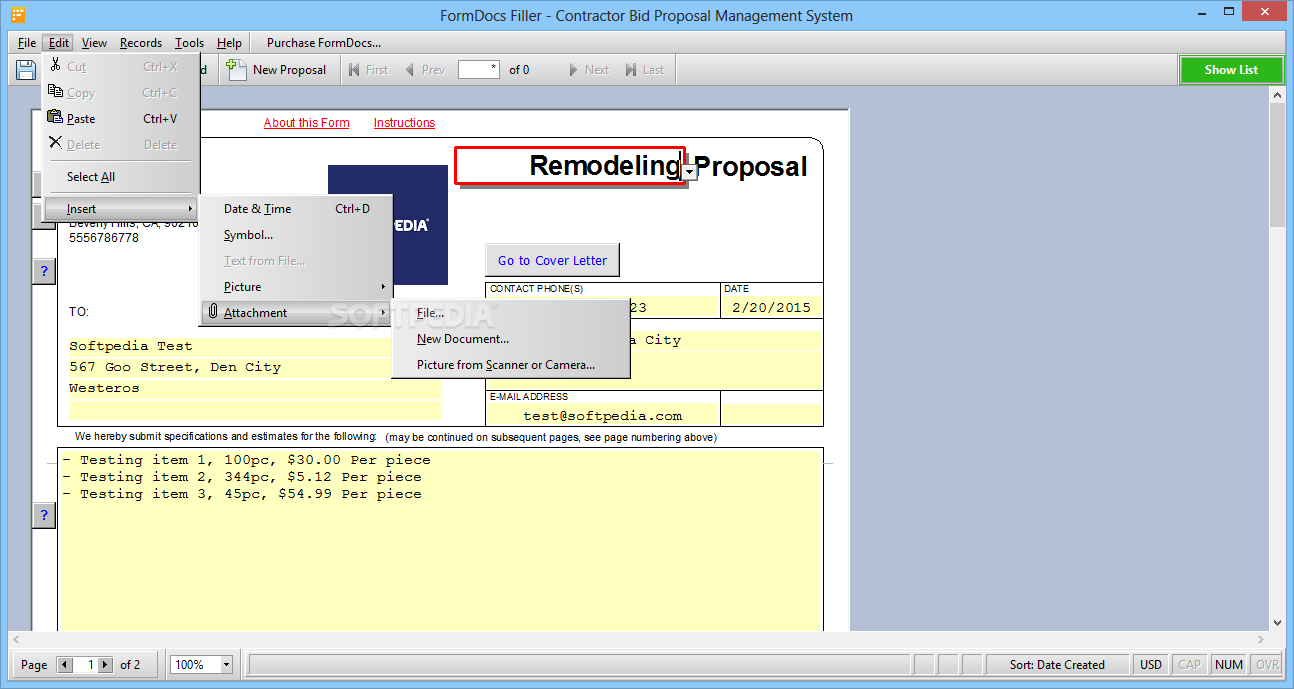1294x689 pixels.
Task: Open the View menu
Action: tap(94, 43)
